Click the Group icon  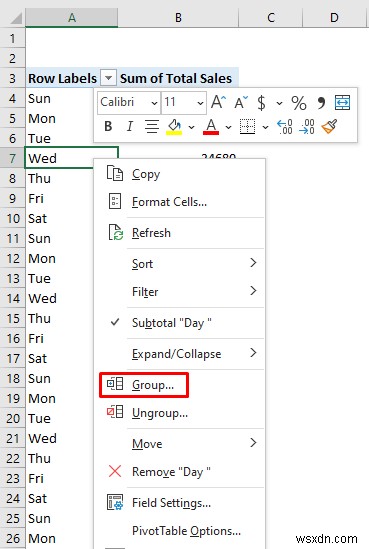click(x=115, y=384)
